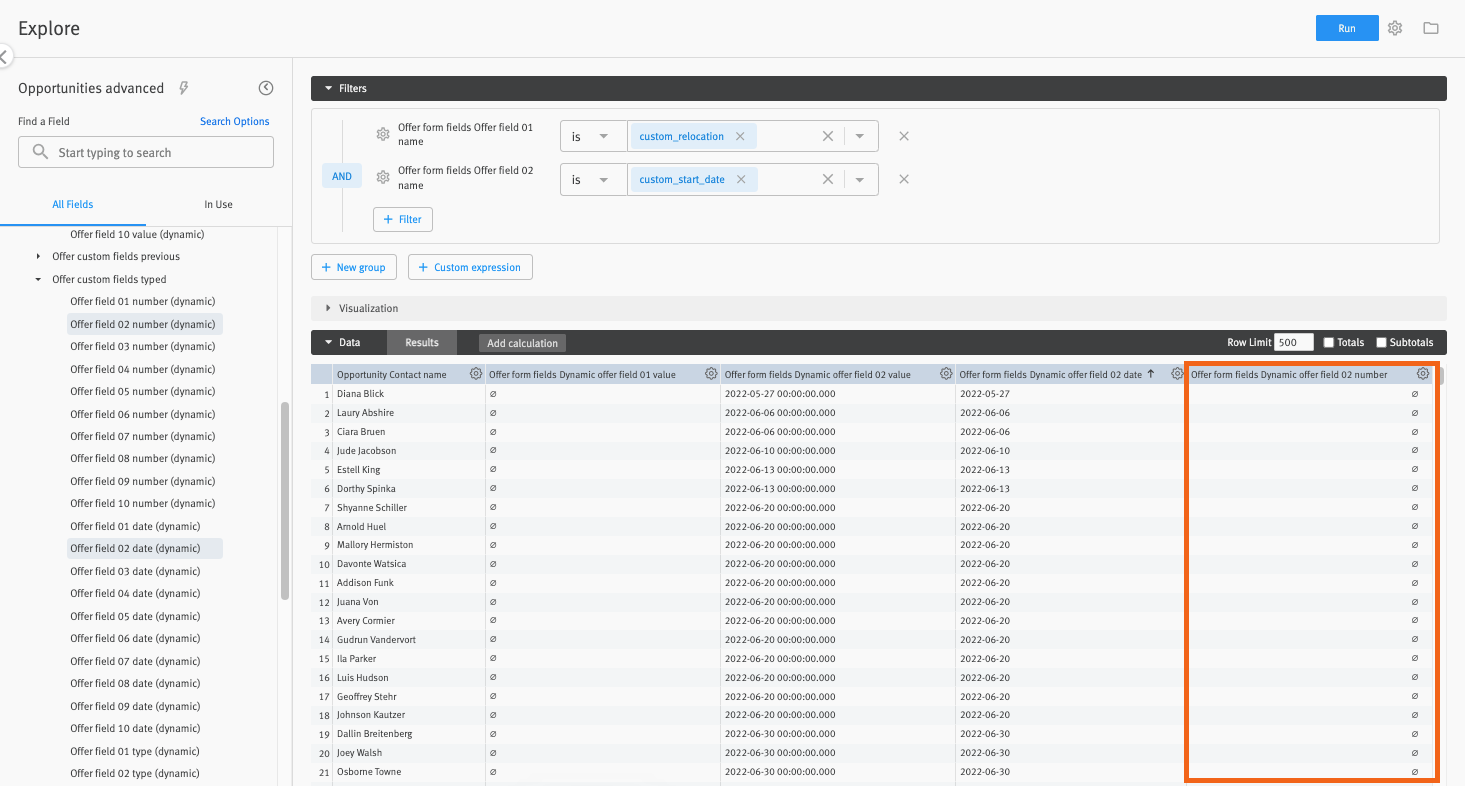Open gear menu for offer field 02 date column
Screen dimensions: 1465x786
click(x=1177, y=374)
